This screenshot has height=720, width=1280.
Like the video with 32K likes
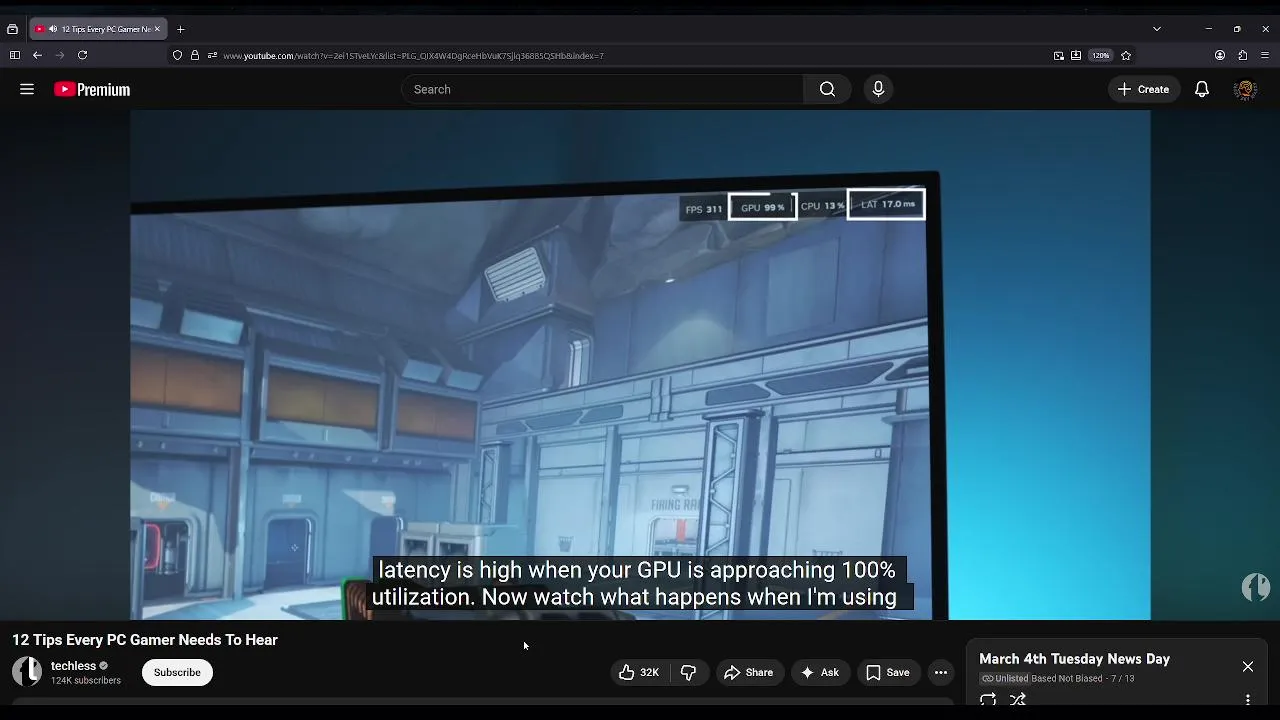click(638, 672)
